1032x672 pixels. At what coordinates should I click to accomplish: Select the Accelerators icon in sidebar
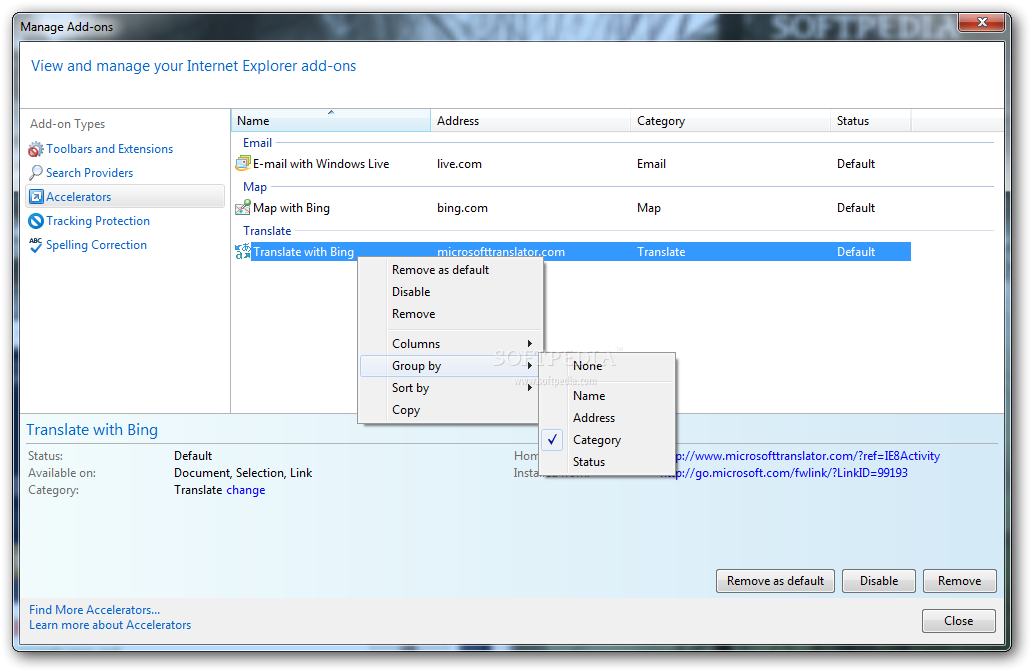pos(36,197)
